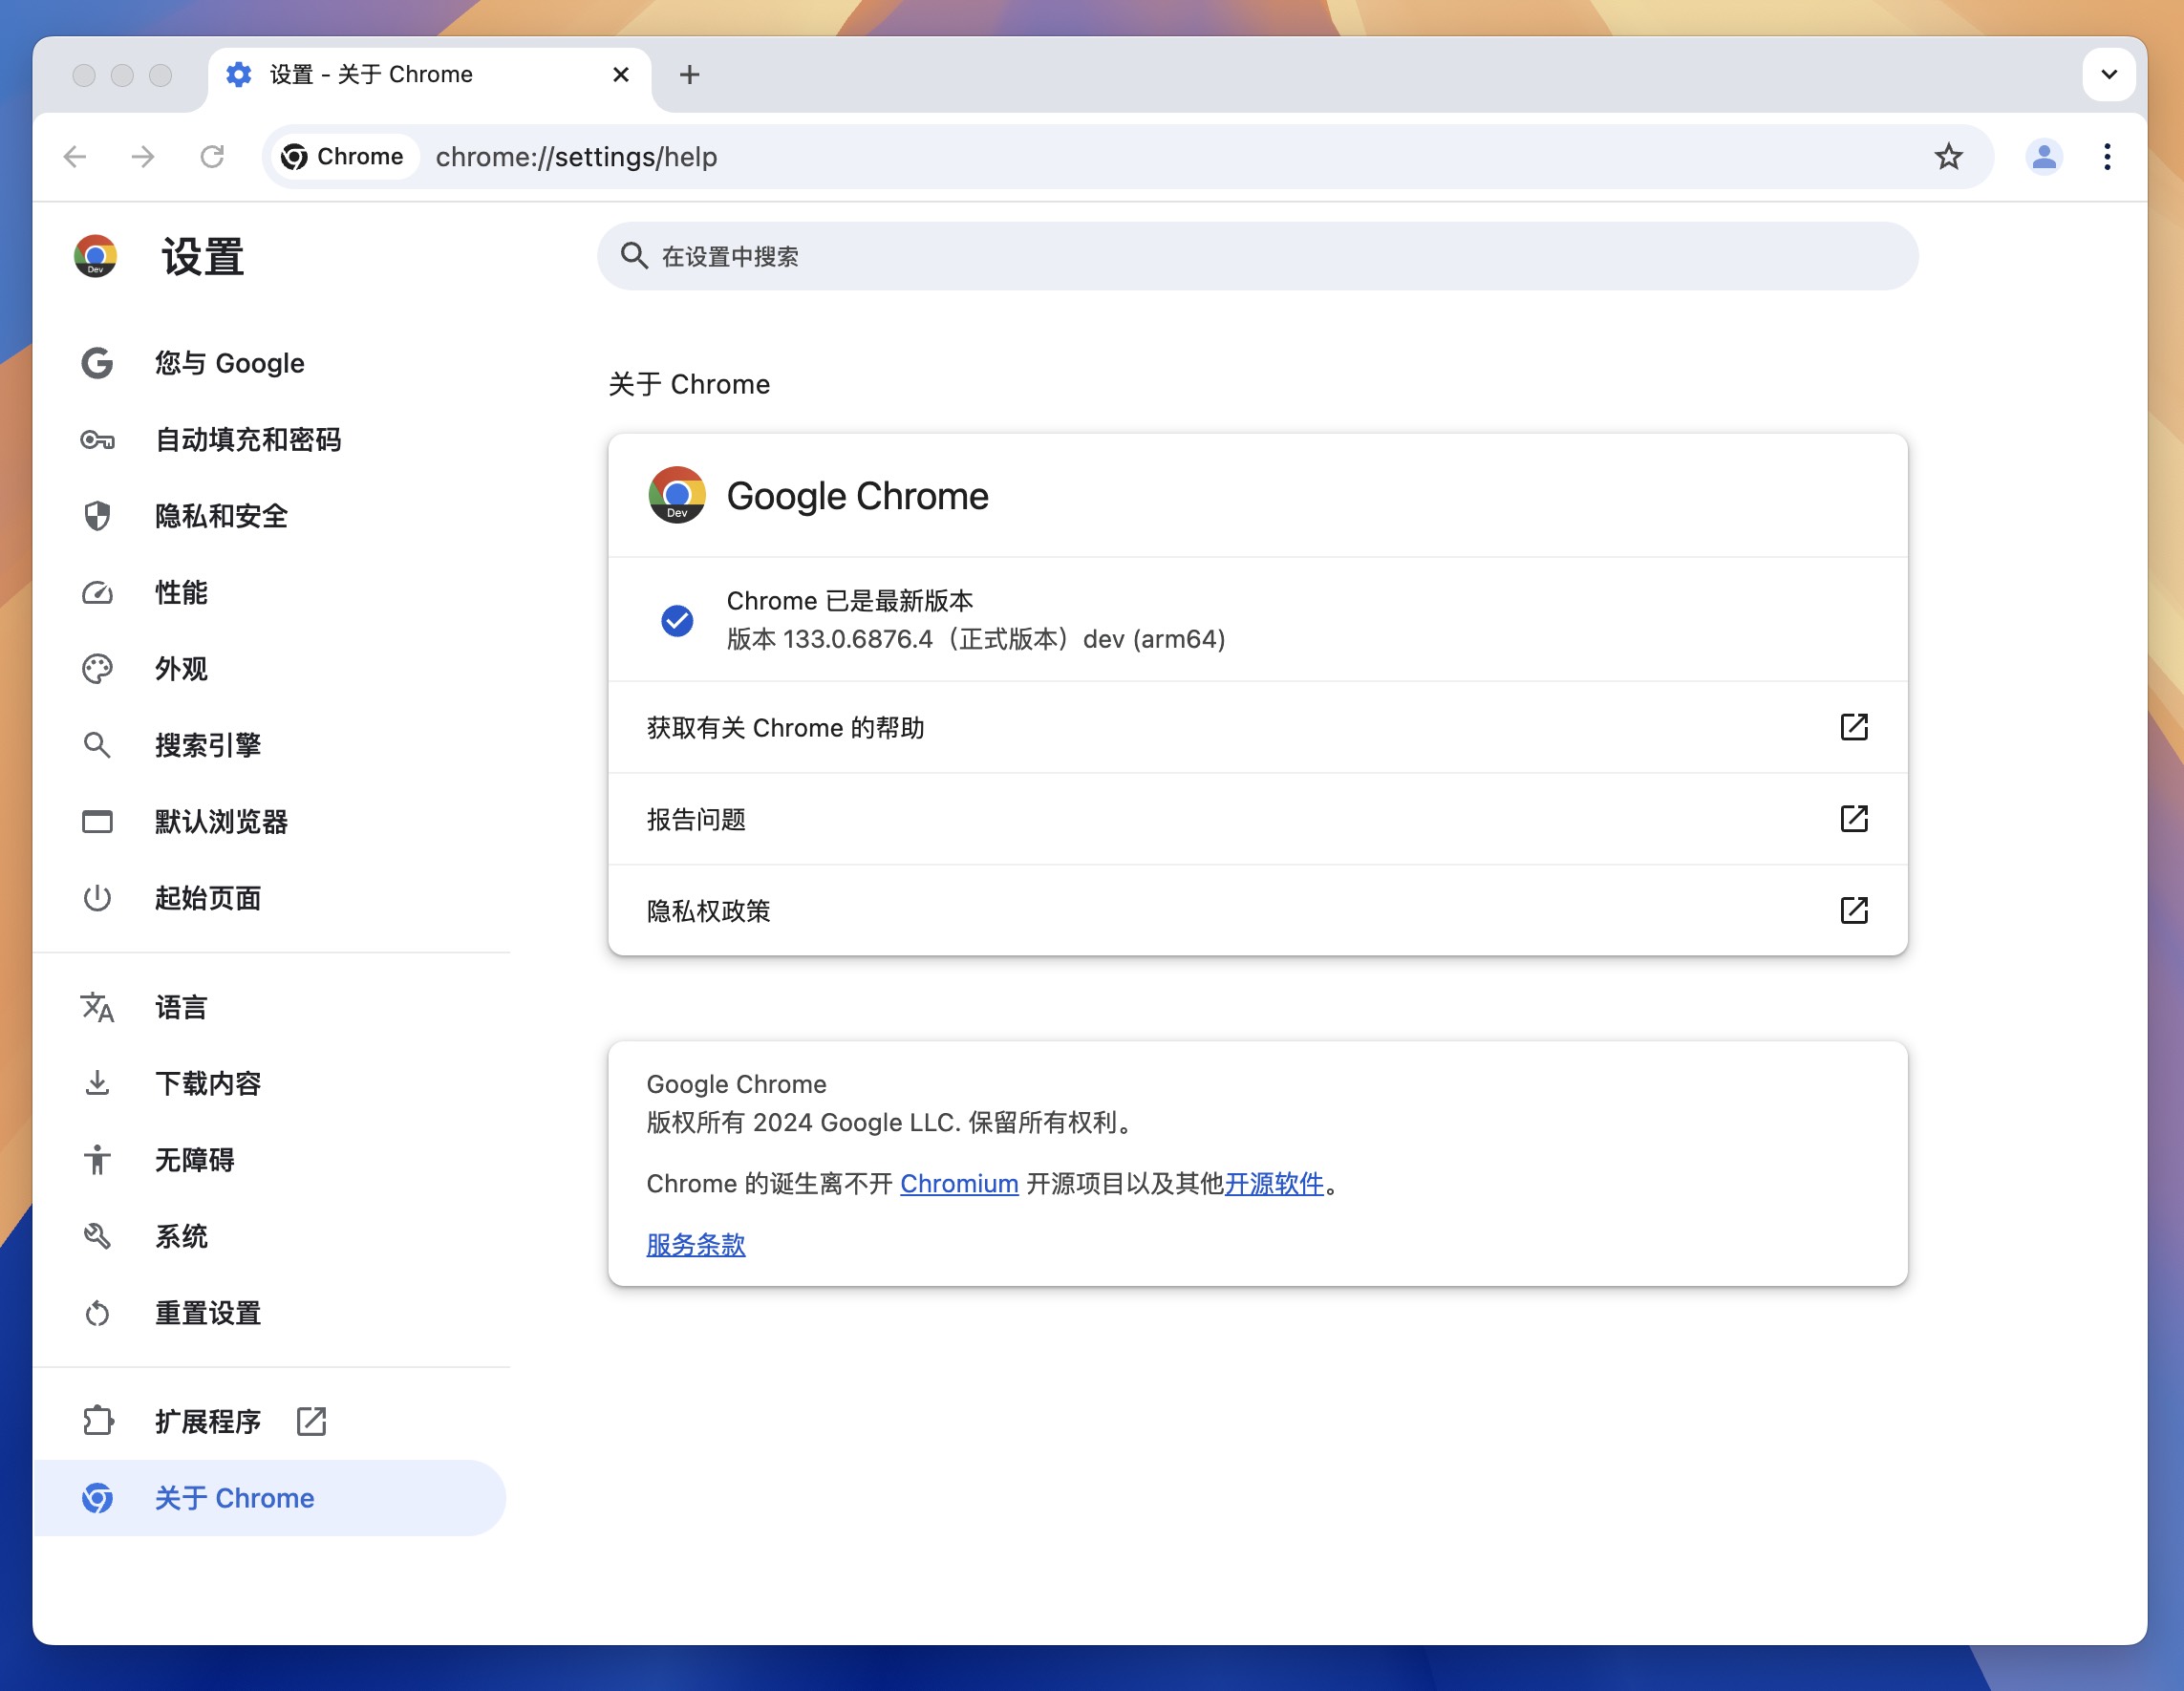Click the speedometer performance icon
The height and width of the screenshot is (1691, 2184).
tap(97, 593)
